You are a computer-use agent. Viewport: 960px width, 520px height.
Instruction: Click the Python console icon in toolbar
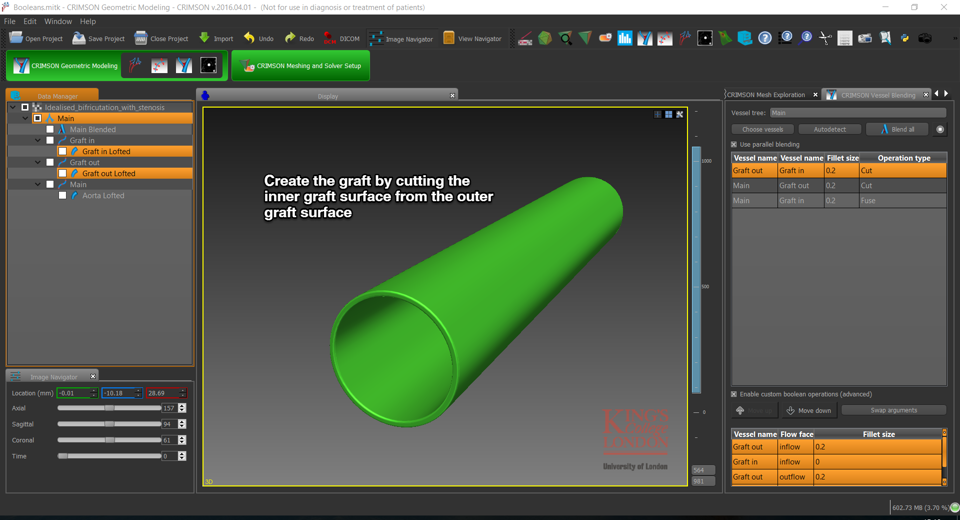pos(905,39)
